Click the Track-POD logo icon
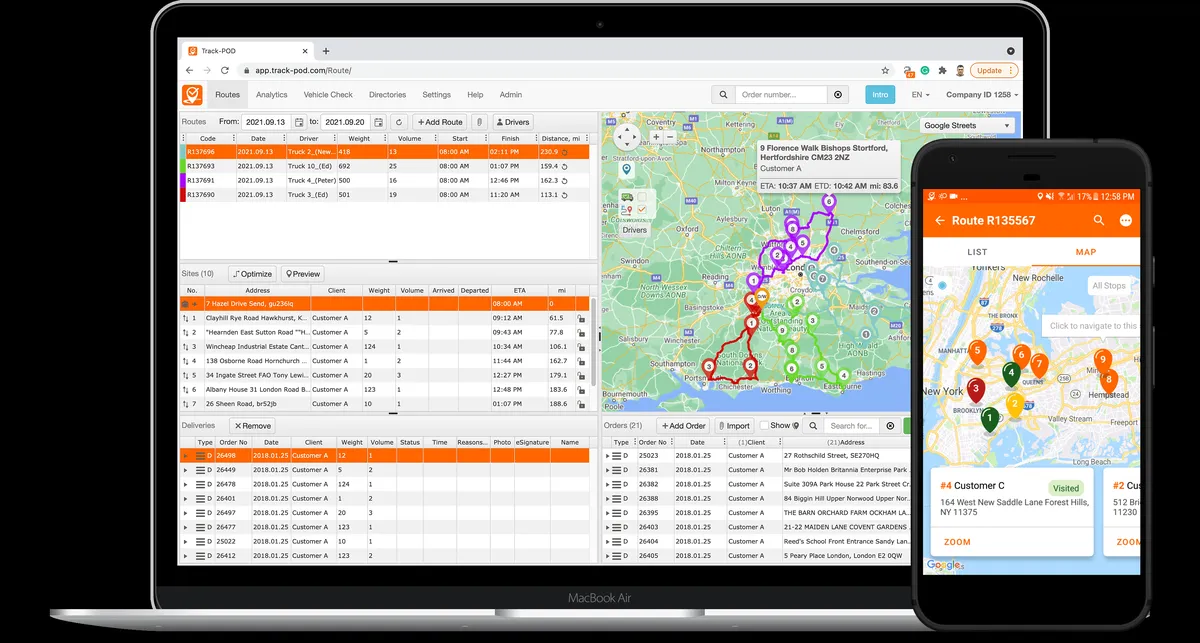This screenshot has width=1200, height=643. tap(192, 95)
